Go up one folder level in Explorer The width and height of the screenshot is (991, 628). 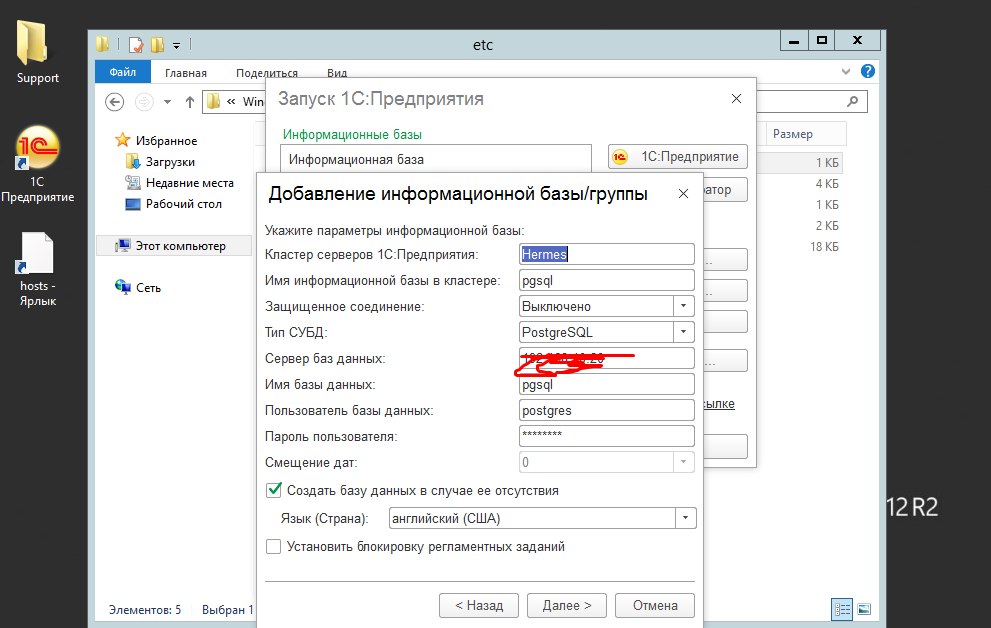tap(190, 102)
